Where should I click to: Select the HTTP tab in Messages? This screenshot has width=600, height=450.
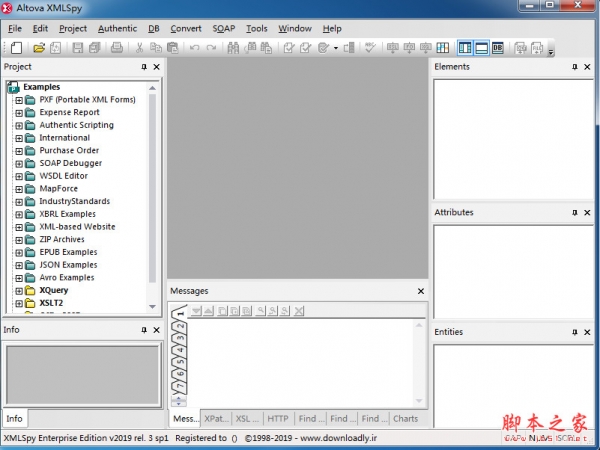pyautogui.click(x=278, y=419)
